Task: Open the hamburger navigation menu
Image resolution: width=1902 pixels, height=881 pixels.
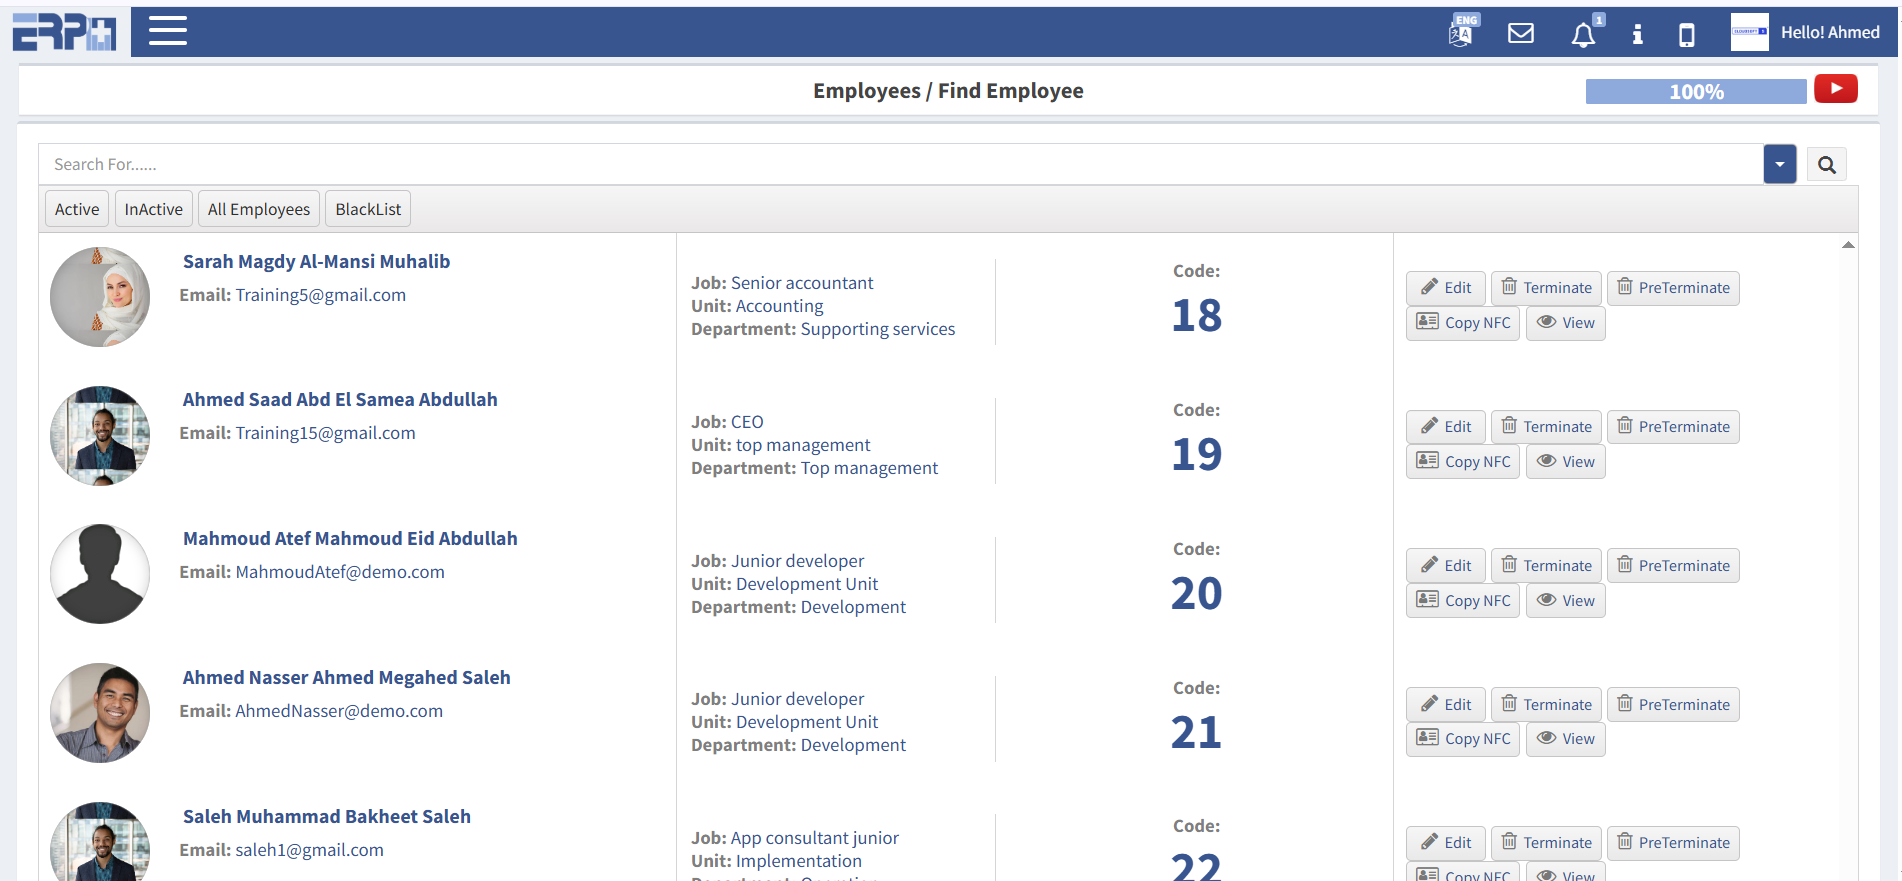Action: pyautogui.click(x=167, y=31)
